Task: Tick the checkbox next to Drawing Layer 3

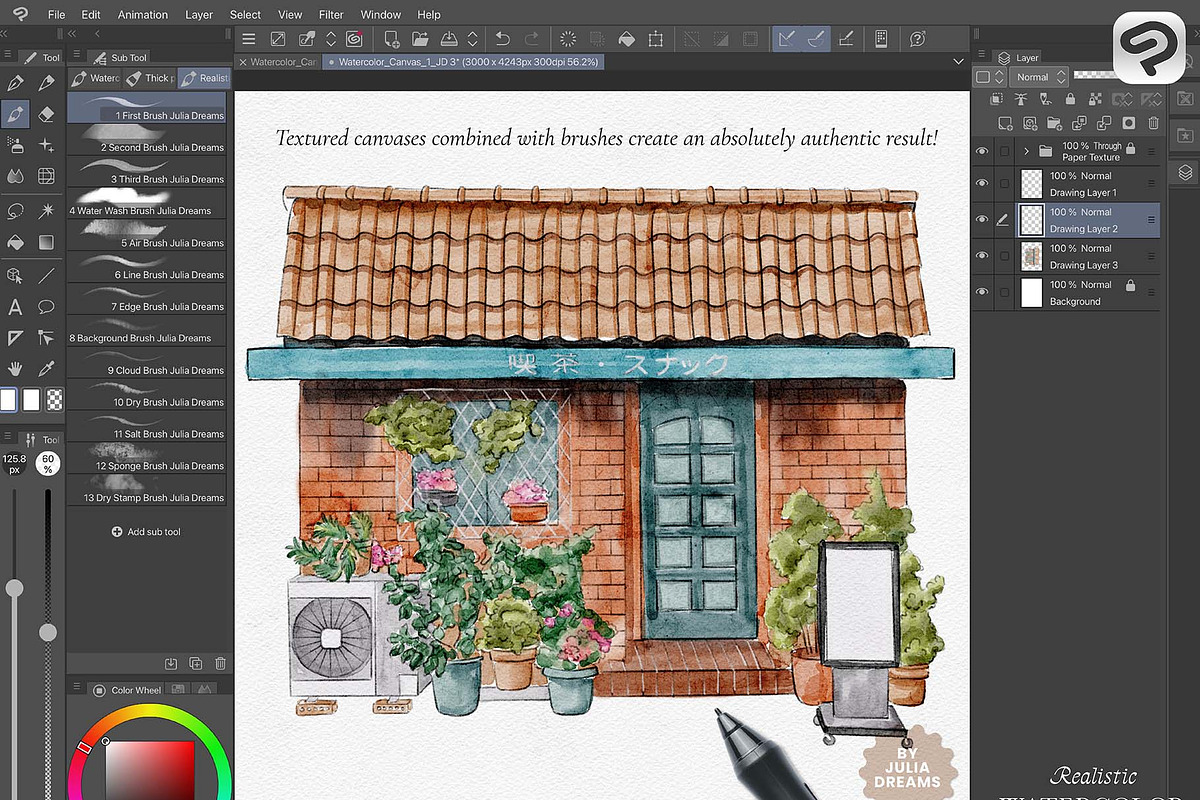Action: [x=1004, y=256]
